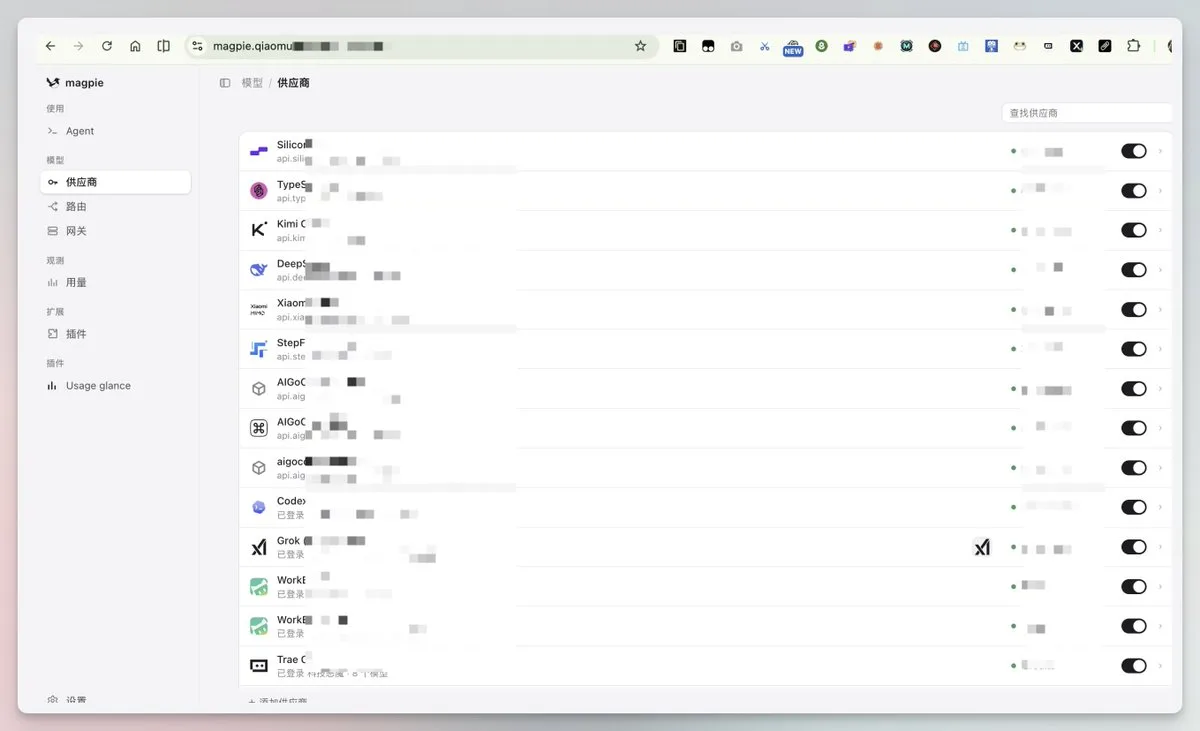The image size is (1200, 731).
Task: Turn off the Trae provider toggle
Action: [1133, 666]
